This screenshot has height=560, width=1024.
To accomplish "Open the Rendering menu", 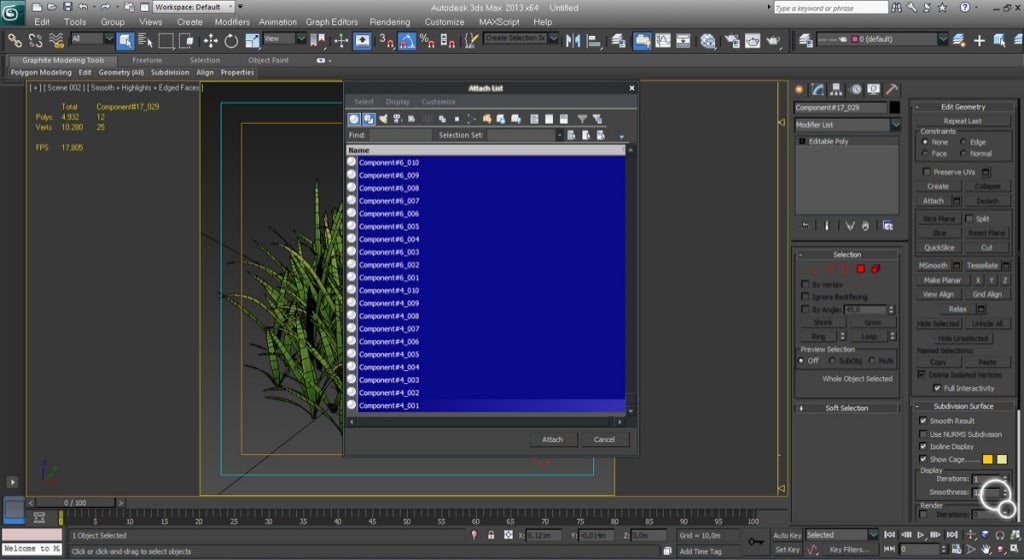I will (x=390, y=22).
